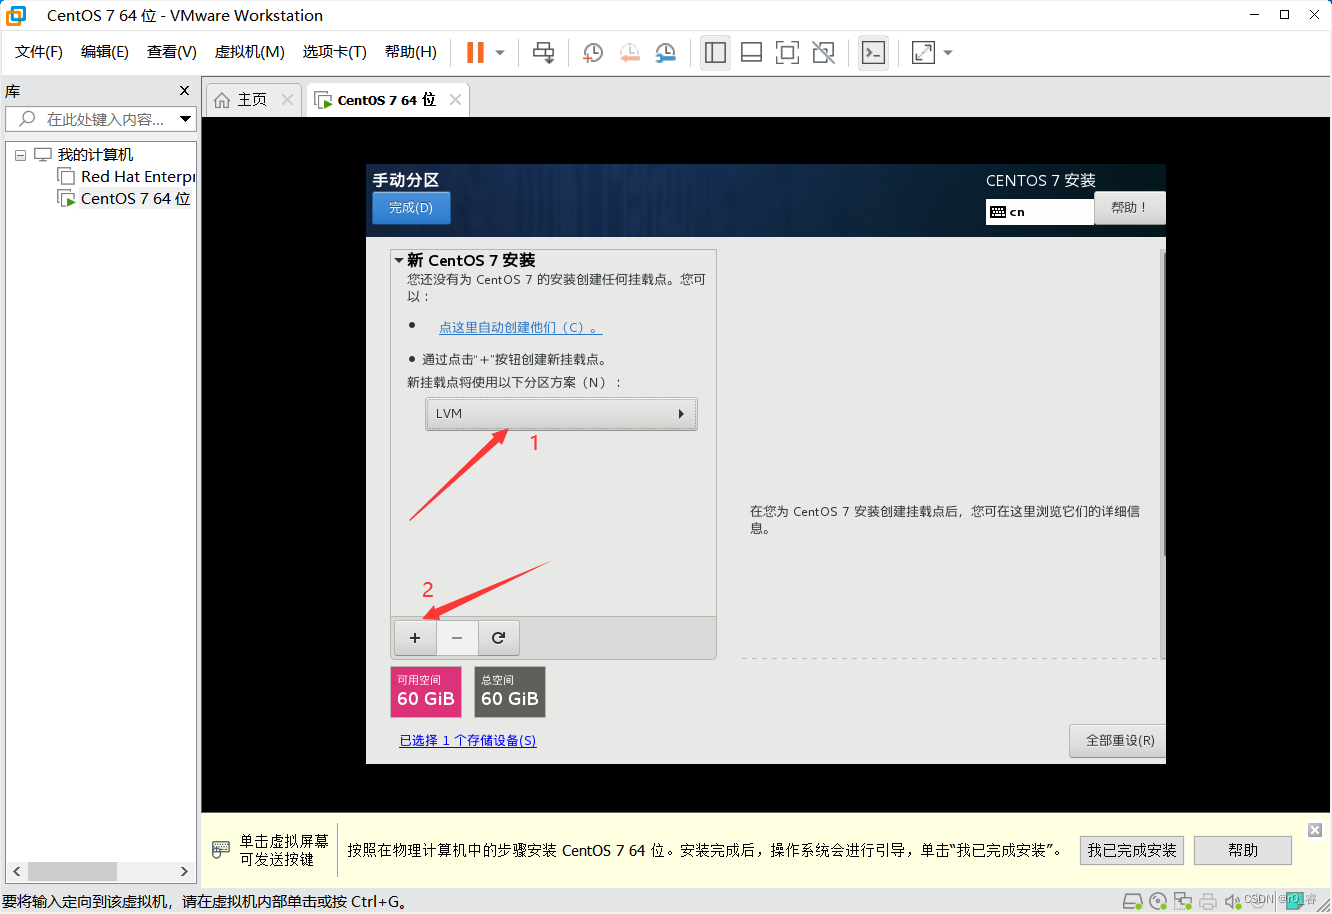Viewport: 1332px width, 914px height.
Task: Collapse the 新 CentOS 7 安装 section
Action: 399,261
